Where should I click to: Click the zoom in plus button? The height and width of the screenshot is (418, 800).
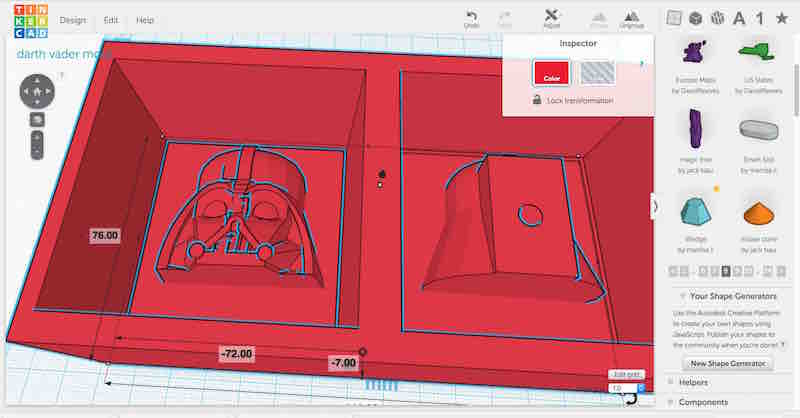[37, 138]
